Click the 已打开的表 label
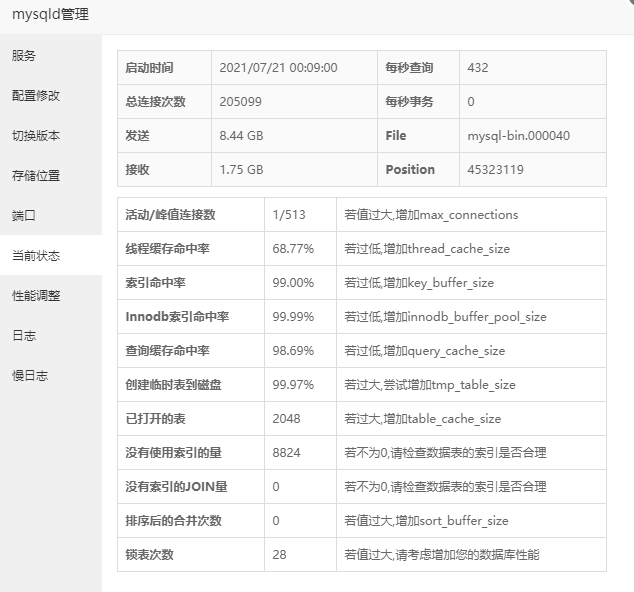 click(x=155, y=419)
